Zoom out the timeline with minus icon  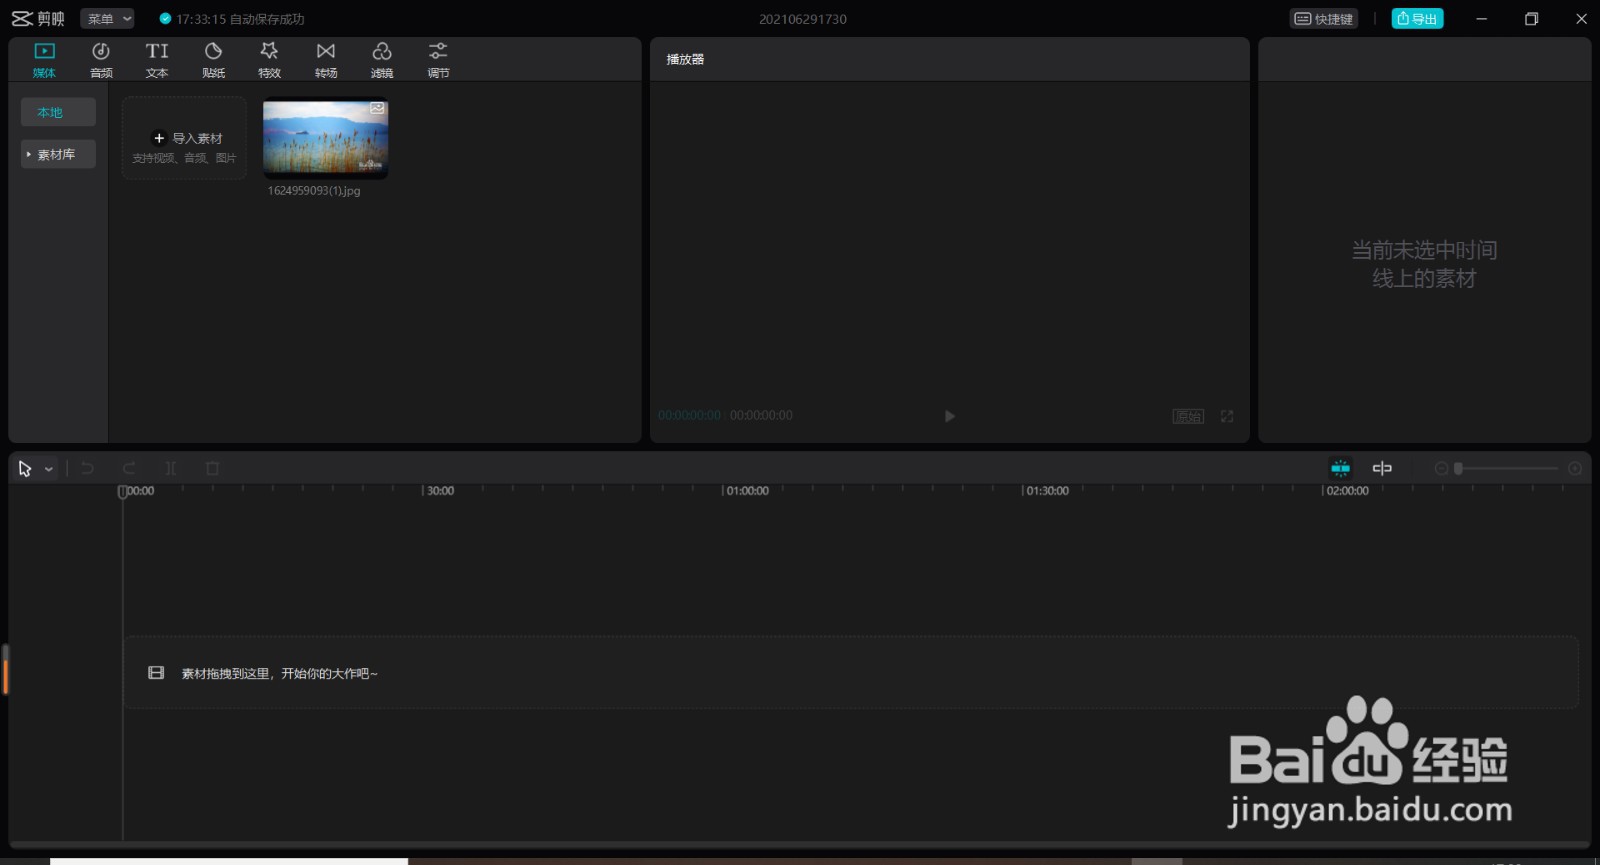[1441, 468]
